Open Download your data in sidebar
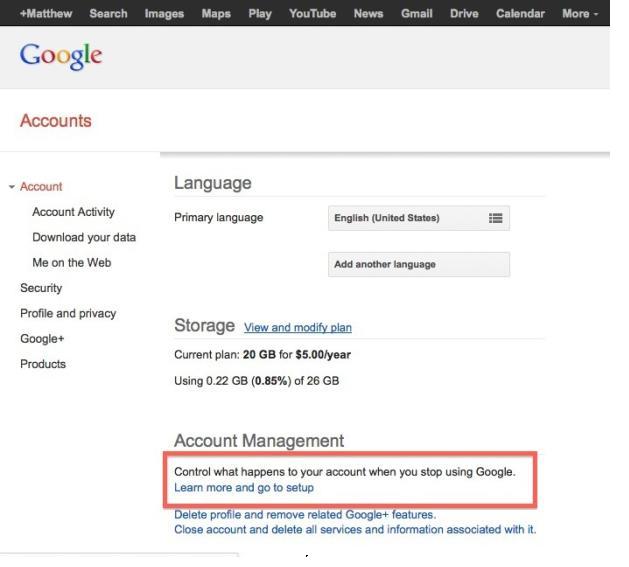 tap(84, 237)
